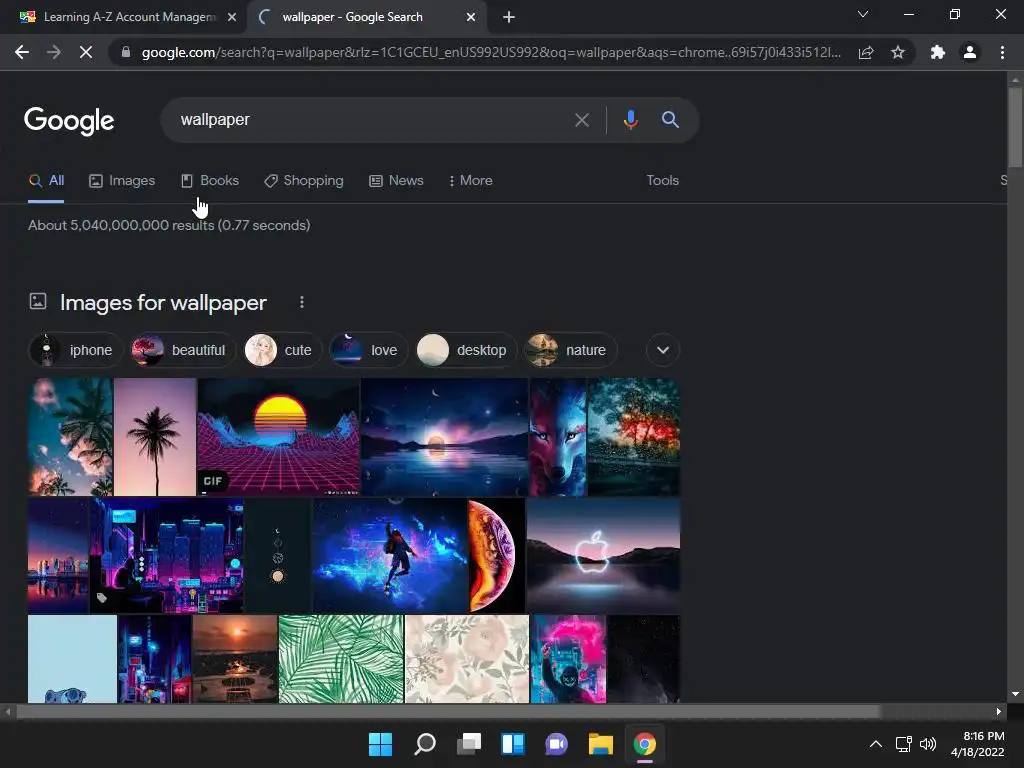1024x768 pixels.
Task: Filter images by the beautiful chip
Action: (x=183, y=350)
